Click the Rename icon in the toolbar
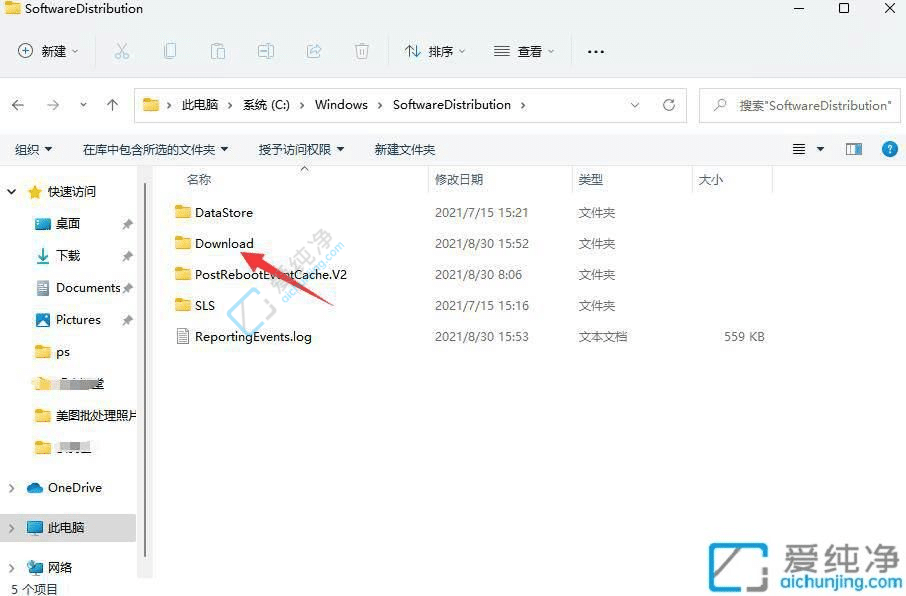Viewport: 906px width, 596px height. pyautogui.click(x=266, y=51)
